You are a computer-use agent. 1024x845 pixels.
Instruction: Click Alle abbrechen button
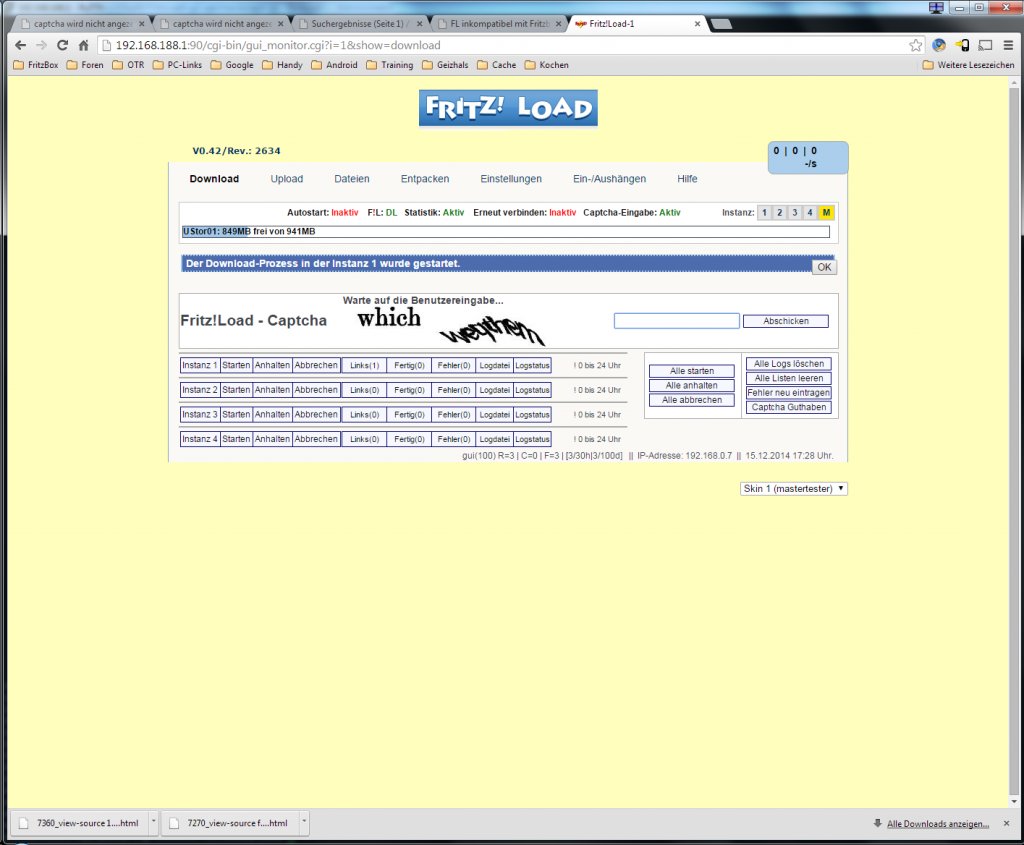click(692, 400)
